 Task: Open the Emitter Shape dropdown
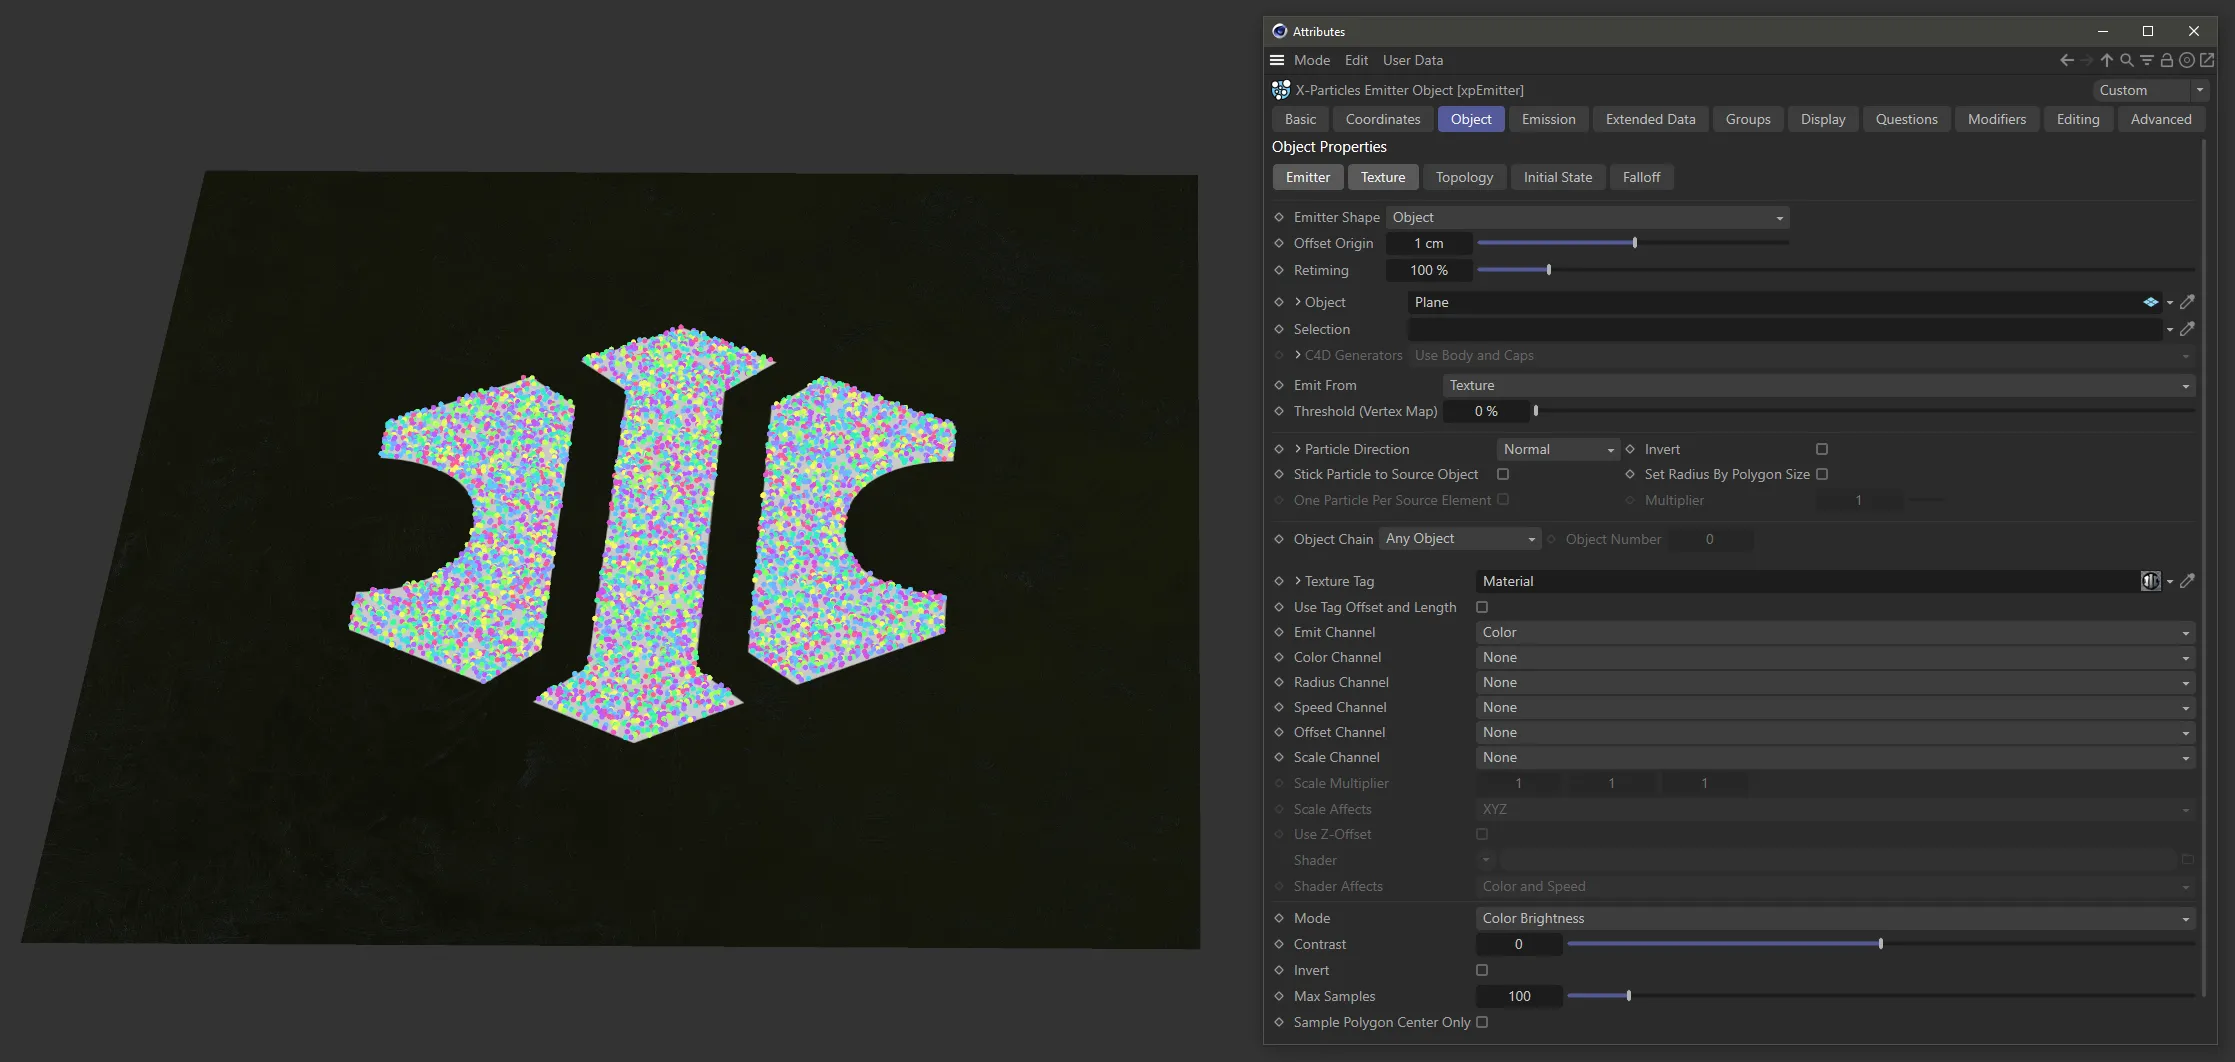pos(1587,217)
